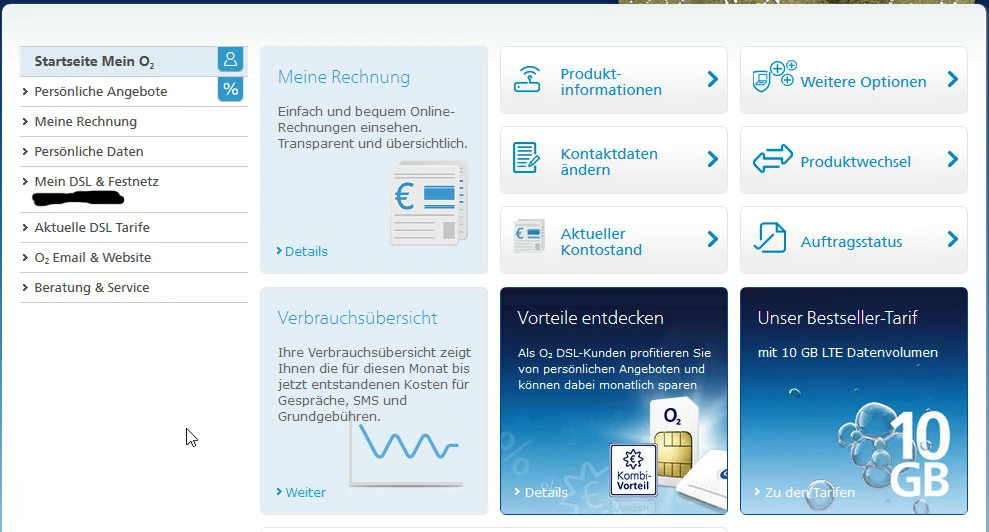
Task: Click the chevron on the Produktwechsel tile
Action: click(x=952, y=159)
